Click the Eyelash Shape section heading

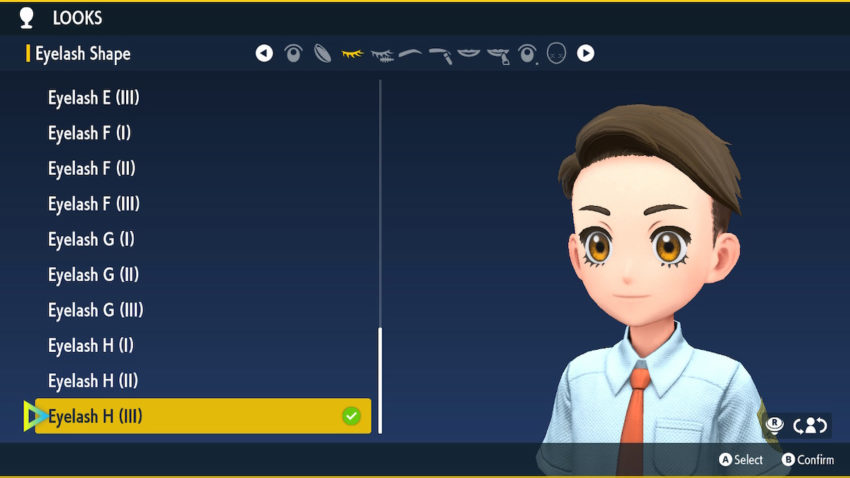[x=83, y=54]
